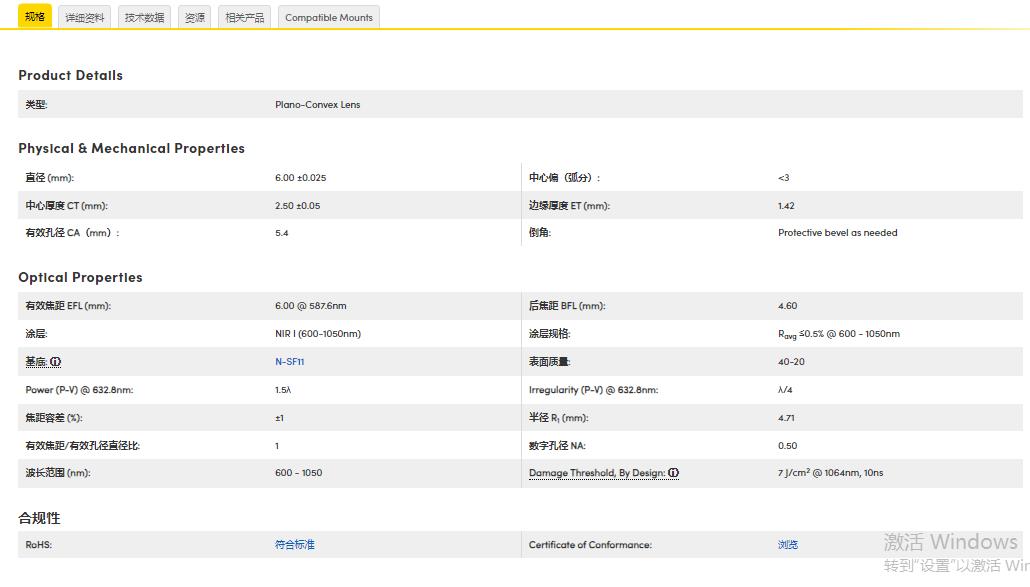Click the Protective bevel as needed text
Image resolution: width=1030 pixels, height=587 pixels.
[x=837, y=233]
